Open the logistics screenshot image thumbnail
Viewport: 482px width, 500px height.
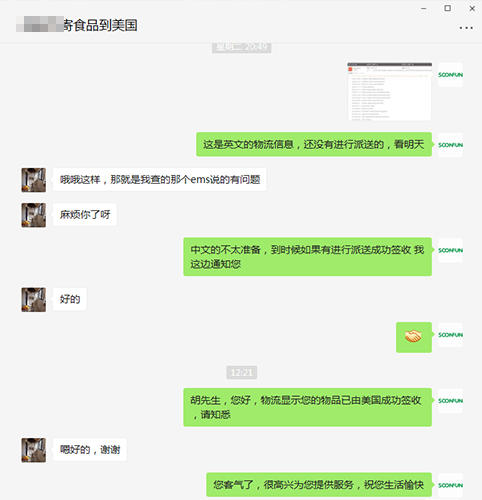point(389,91)
